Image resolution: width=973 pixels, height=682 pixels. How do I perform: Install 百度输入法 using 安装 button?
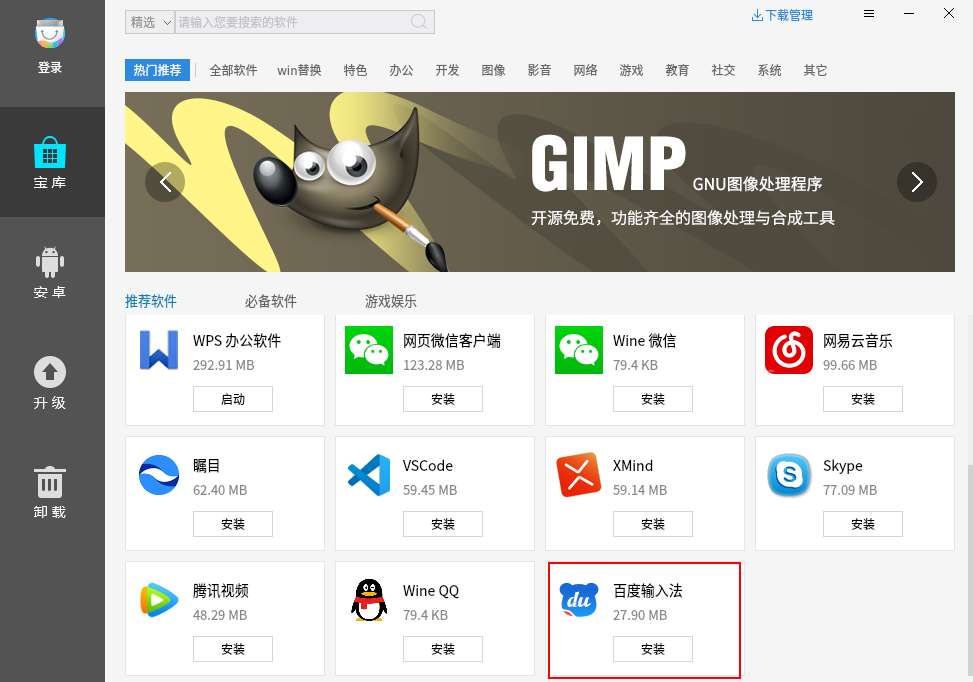click(x=652, y=649)
